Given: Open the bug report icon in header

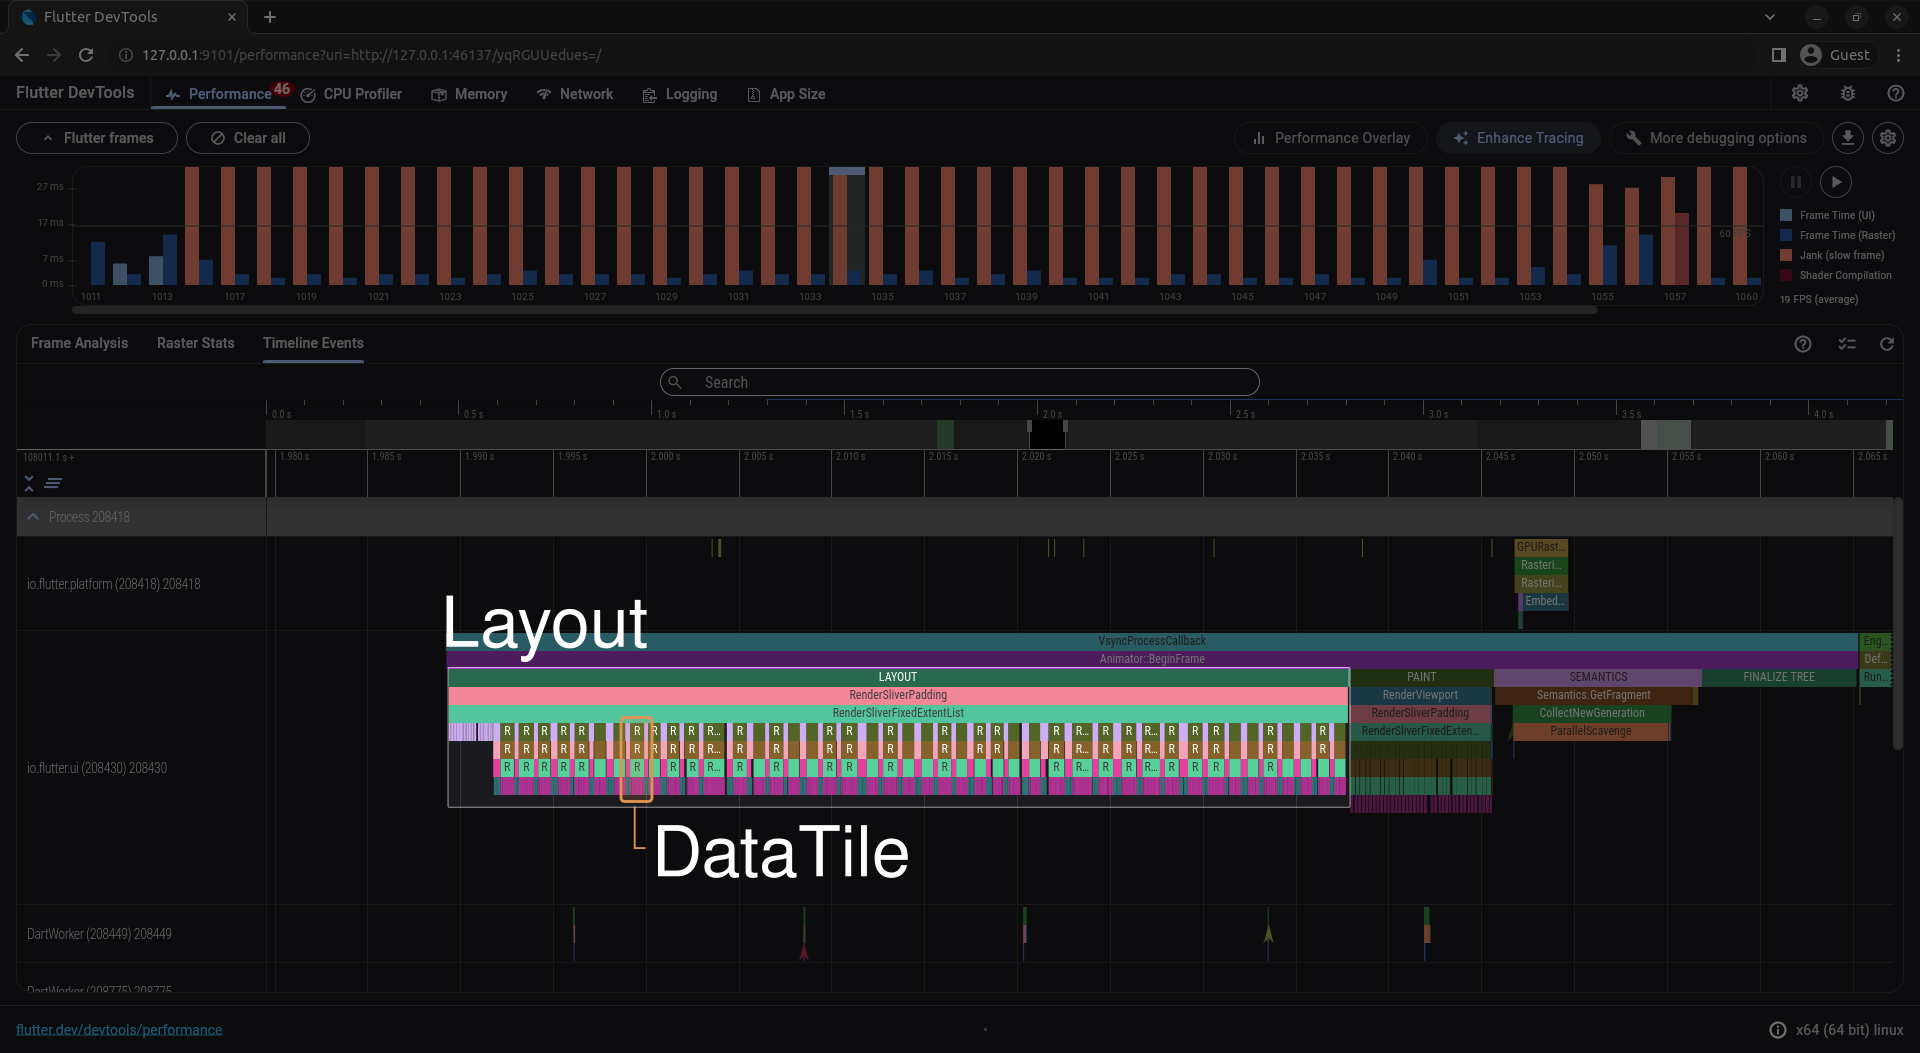Looking at the screenshot, I should pyautogui.click(x=1847, y=93).
